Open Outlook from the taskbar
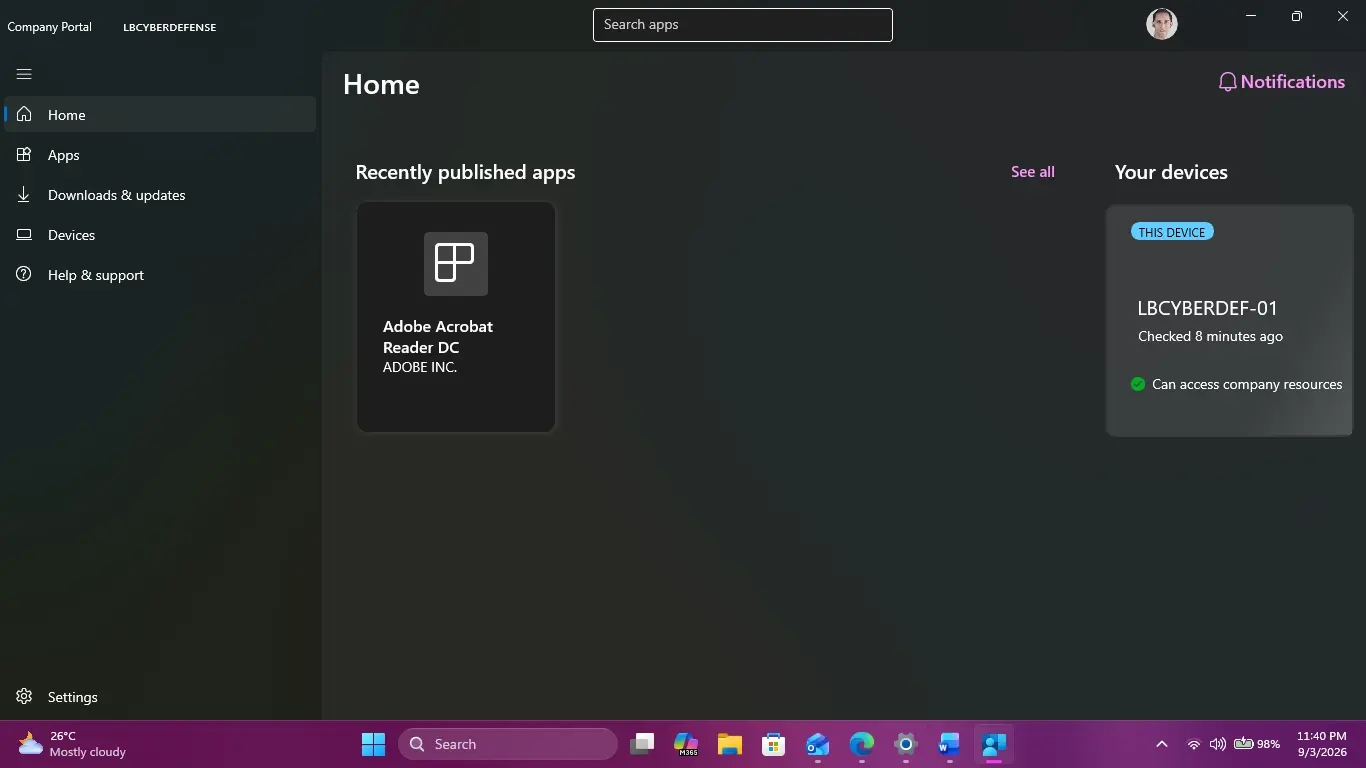The height and width of the screenshot is (768, 1366). [x=818, y=744]
